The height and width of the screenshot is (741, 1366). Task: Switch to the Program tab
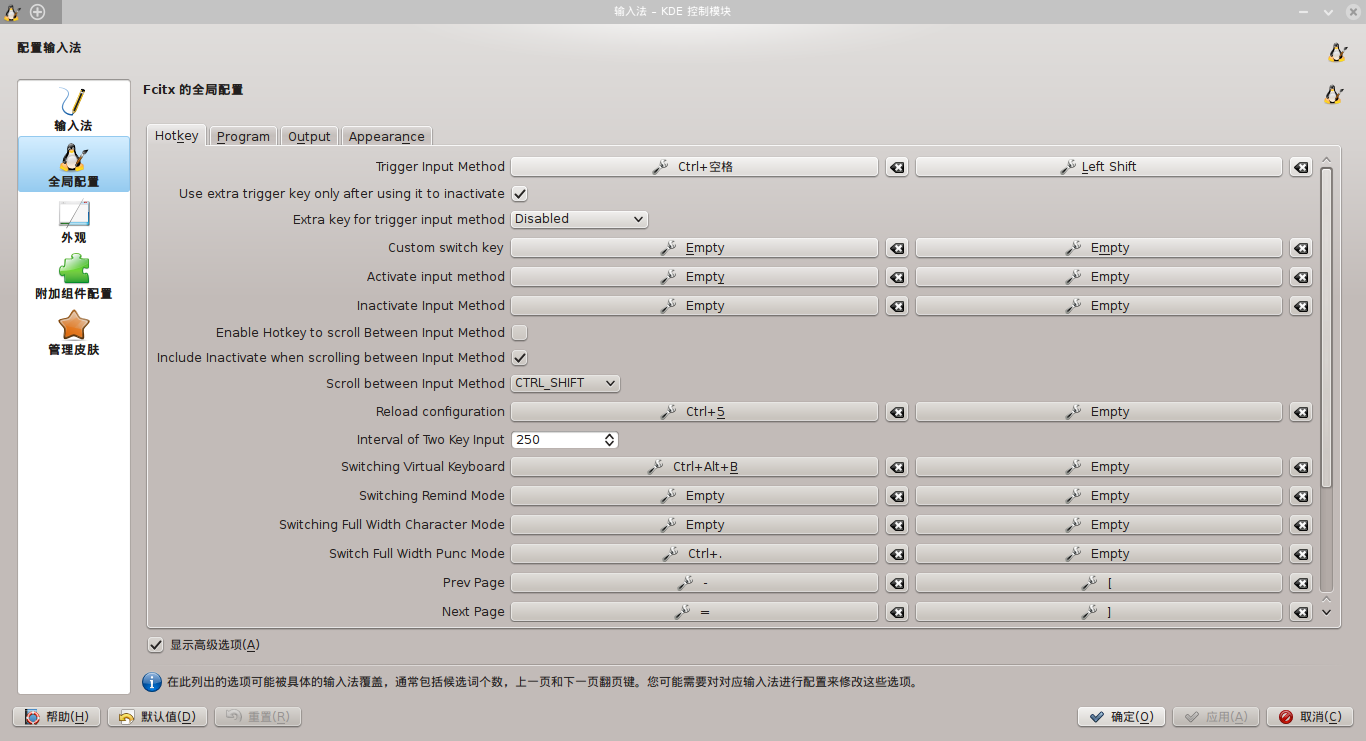(243, 136)
